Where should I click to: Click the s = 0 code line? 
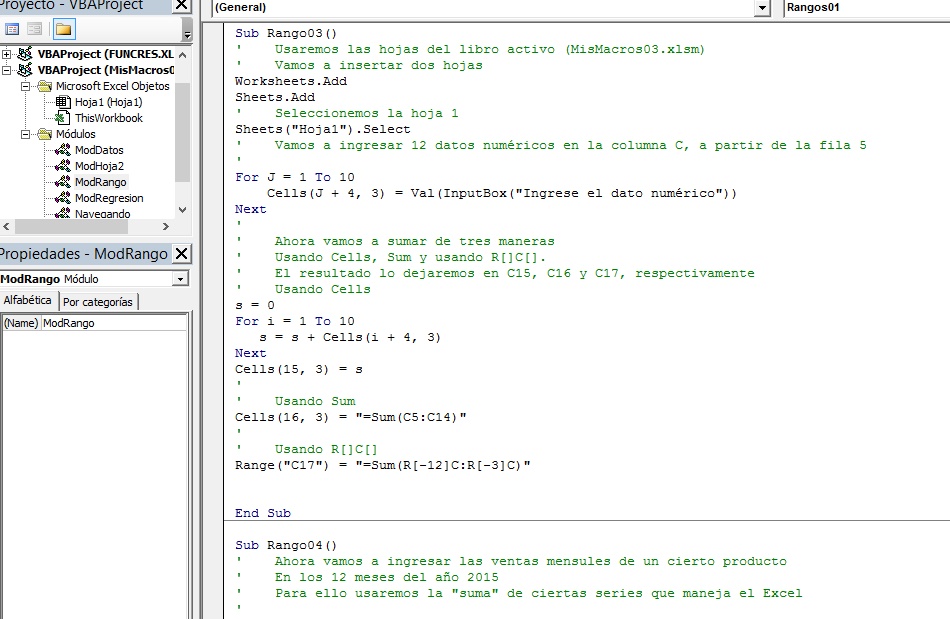[254, 305]
